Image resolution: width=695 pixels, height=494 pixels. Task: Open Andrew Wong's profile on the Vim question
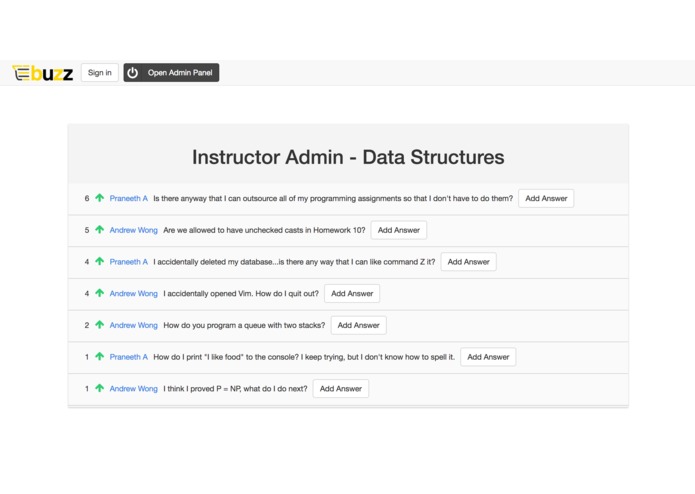point(133,294)
